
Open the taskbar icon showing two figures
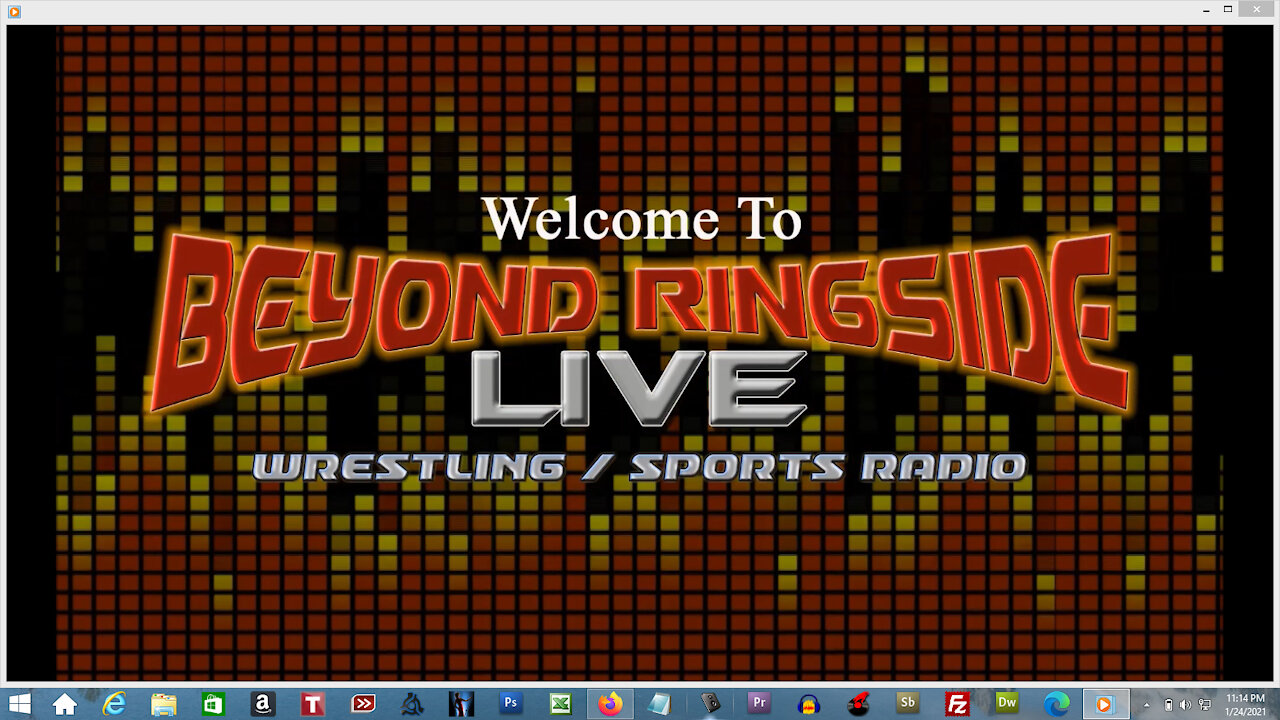[x=461, y=704]
